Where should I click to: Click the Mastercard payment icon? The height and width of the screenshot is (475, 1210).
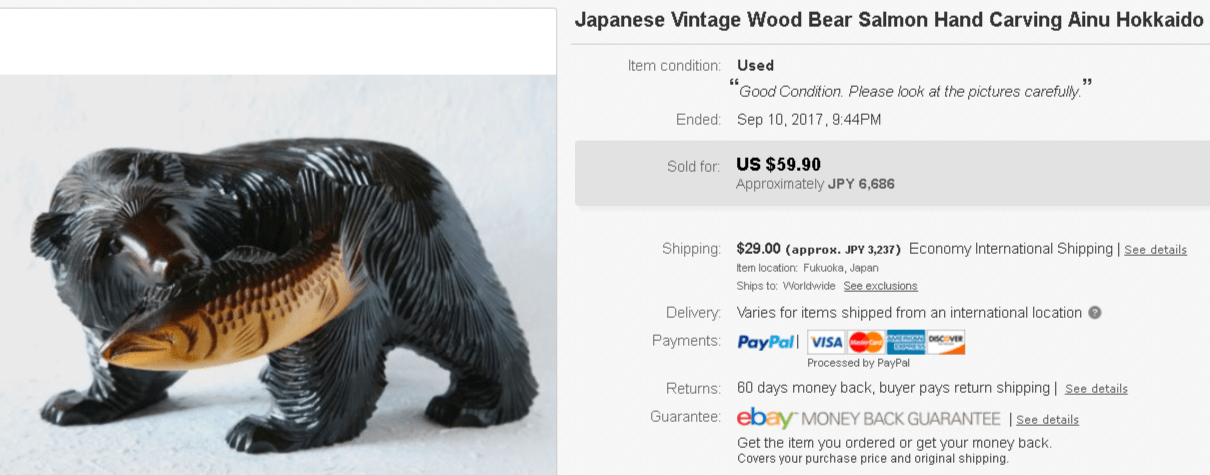866,342
